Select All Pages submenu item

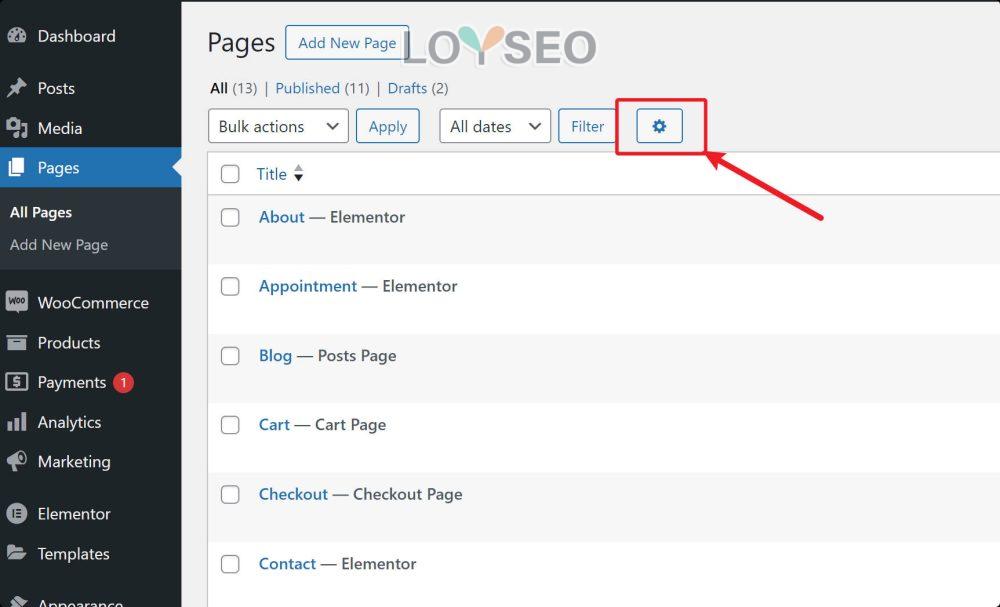pyautogui.click(x=41, y=212)
